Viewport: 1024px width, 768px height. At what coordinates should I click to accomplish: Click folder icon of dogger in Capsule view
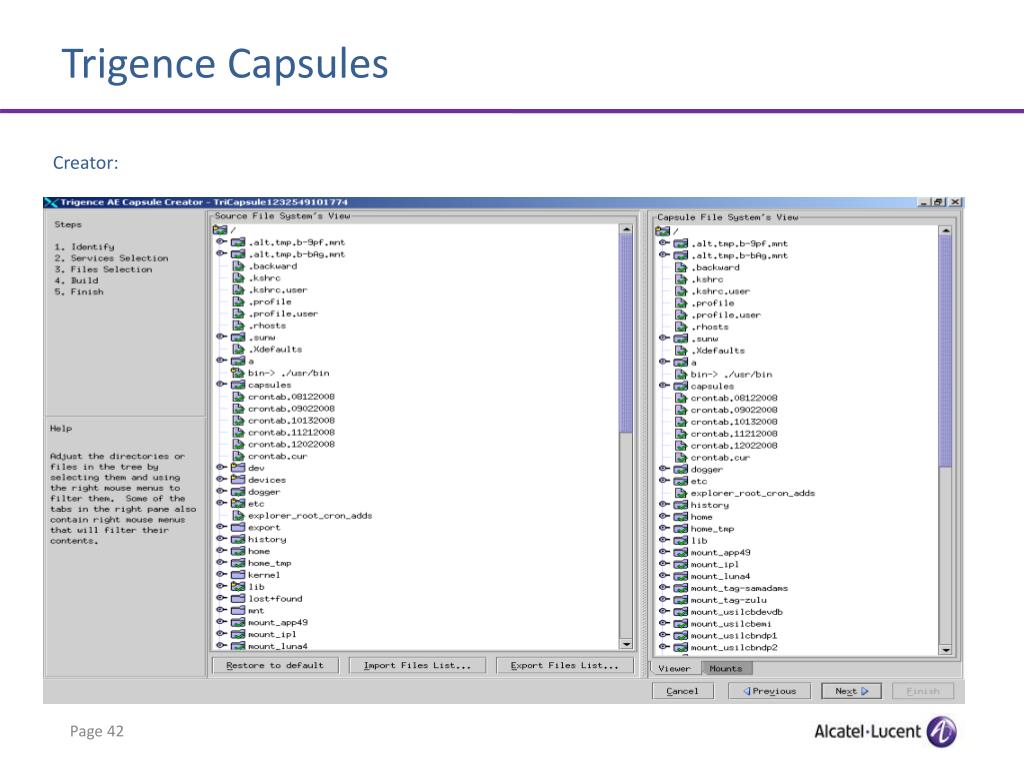click(x=680, y=469)
